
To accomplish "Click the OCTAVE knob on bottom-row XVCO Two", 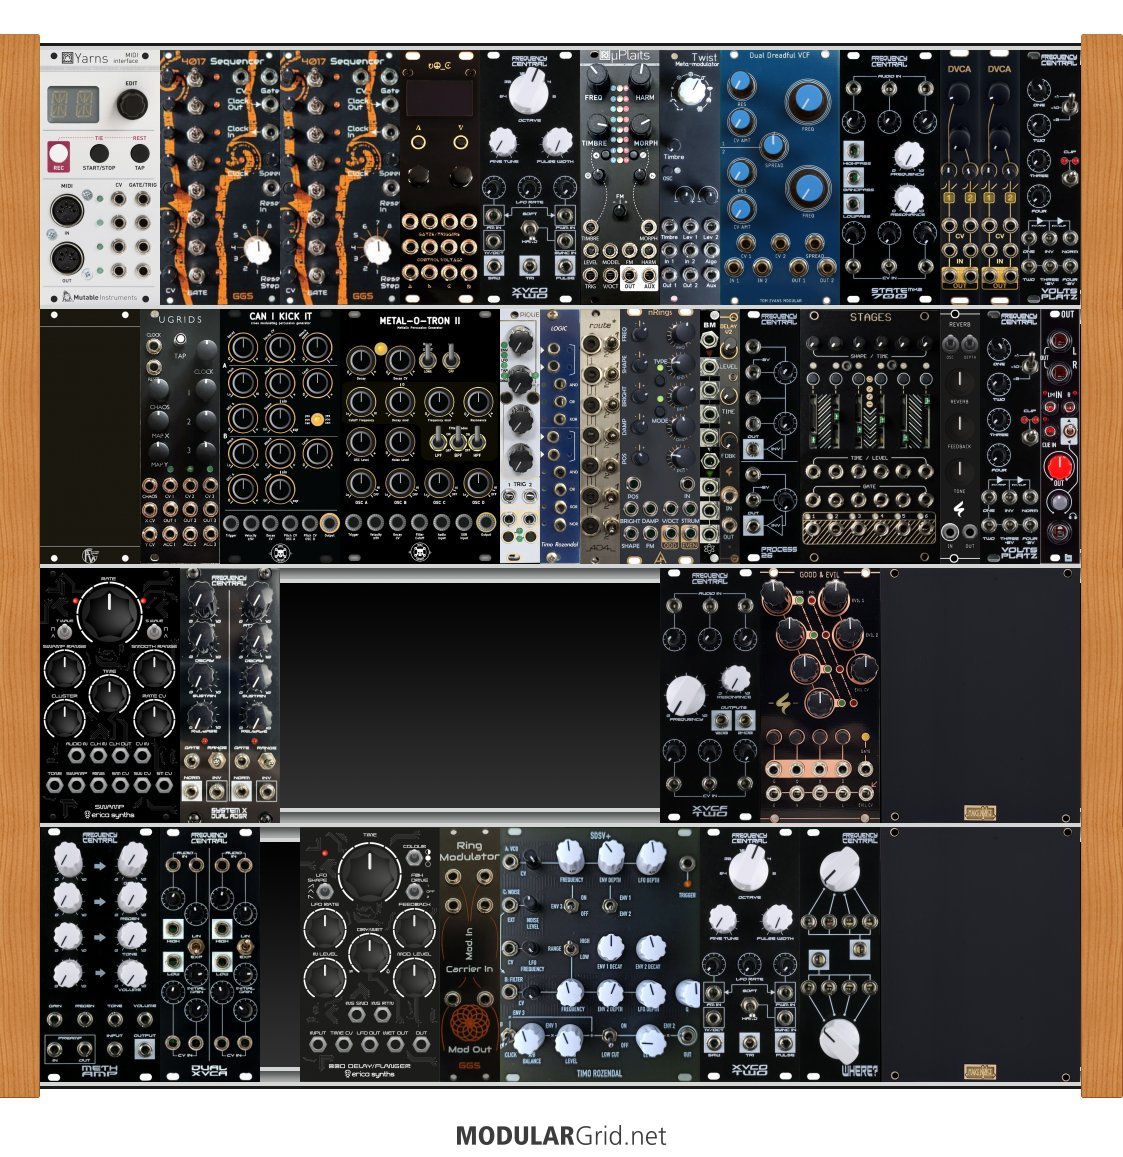I will (749, 866).
